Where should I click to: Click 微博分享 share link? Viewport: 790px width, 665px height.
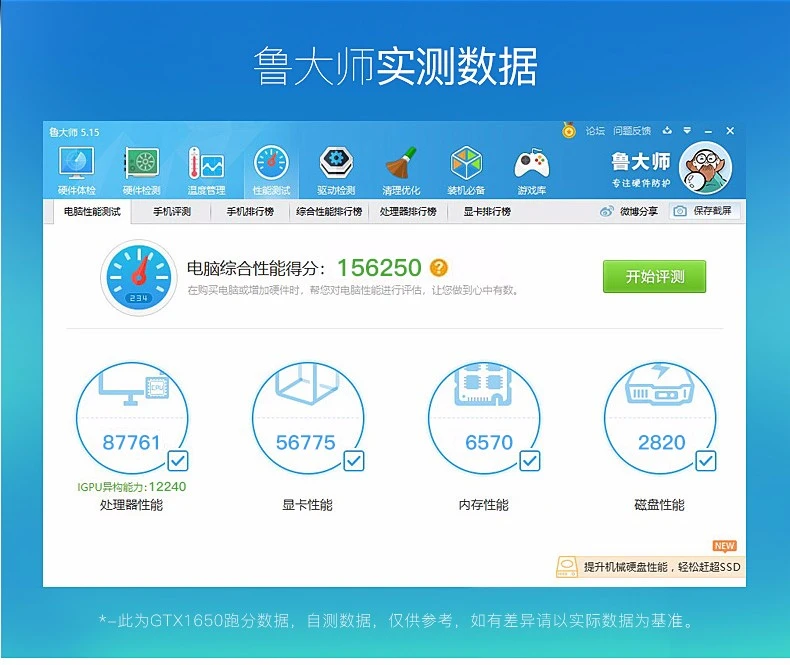pyautogui.click(x=629, y=211)
